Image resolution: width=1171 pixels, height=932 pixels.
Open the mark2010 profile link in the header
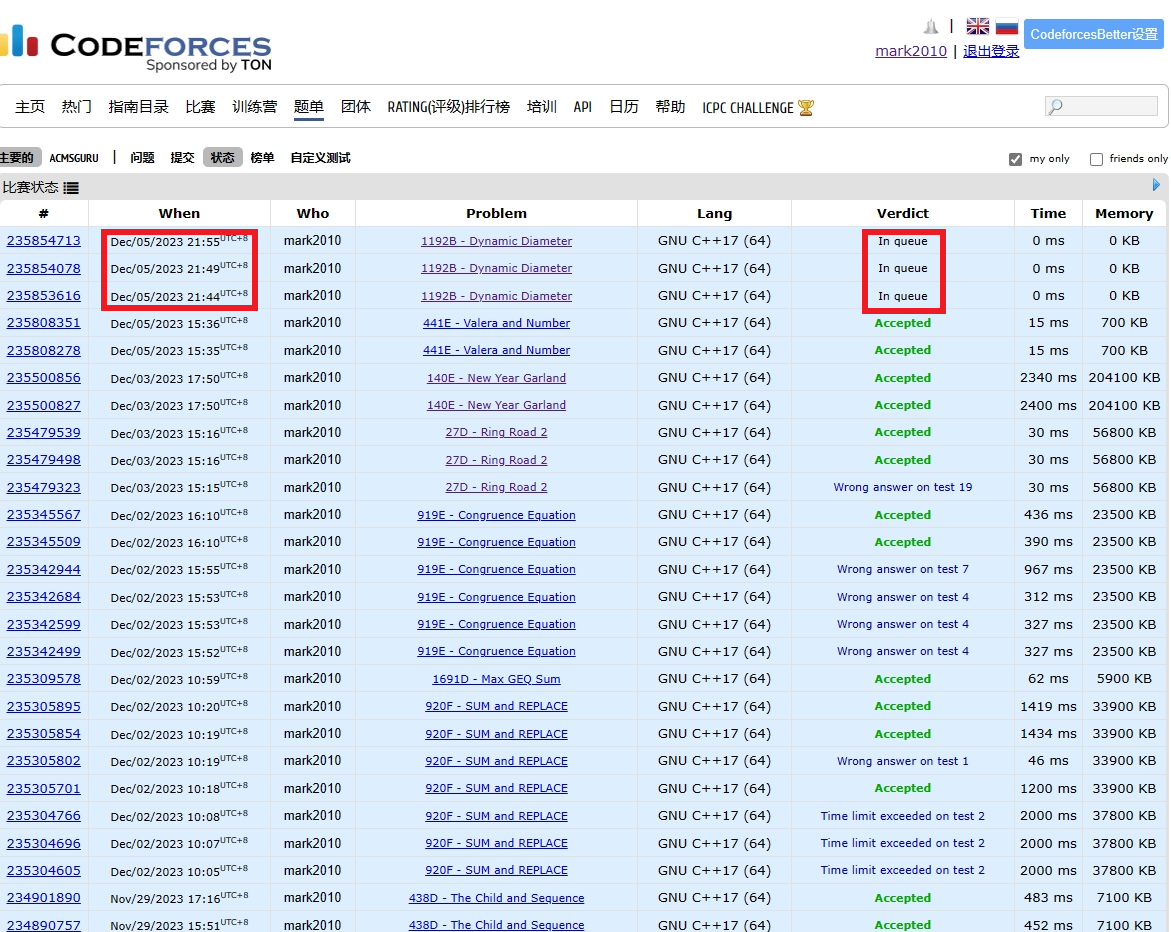[910, 51]
